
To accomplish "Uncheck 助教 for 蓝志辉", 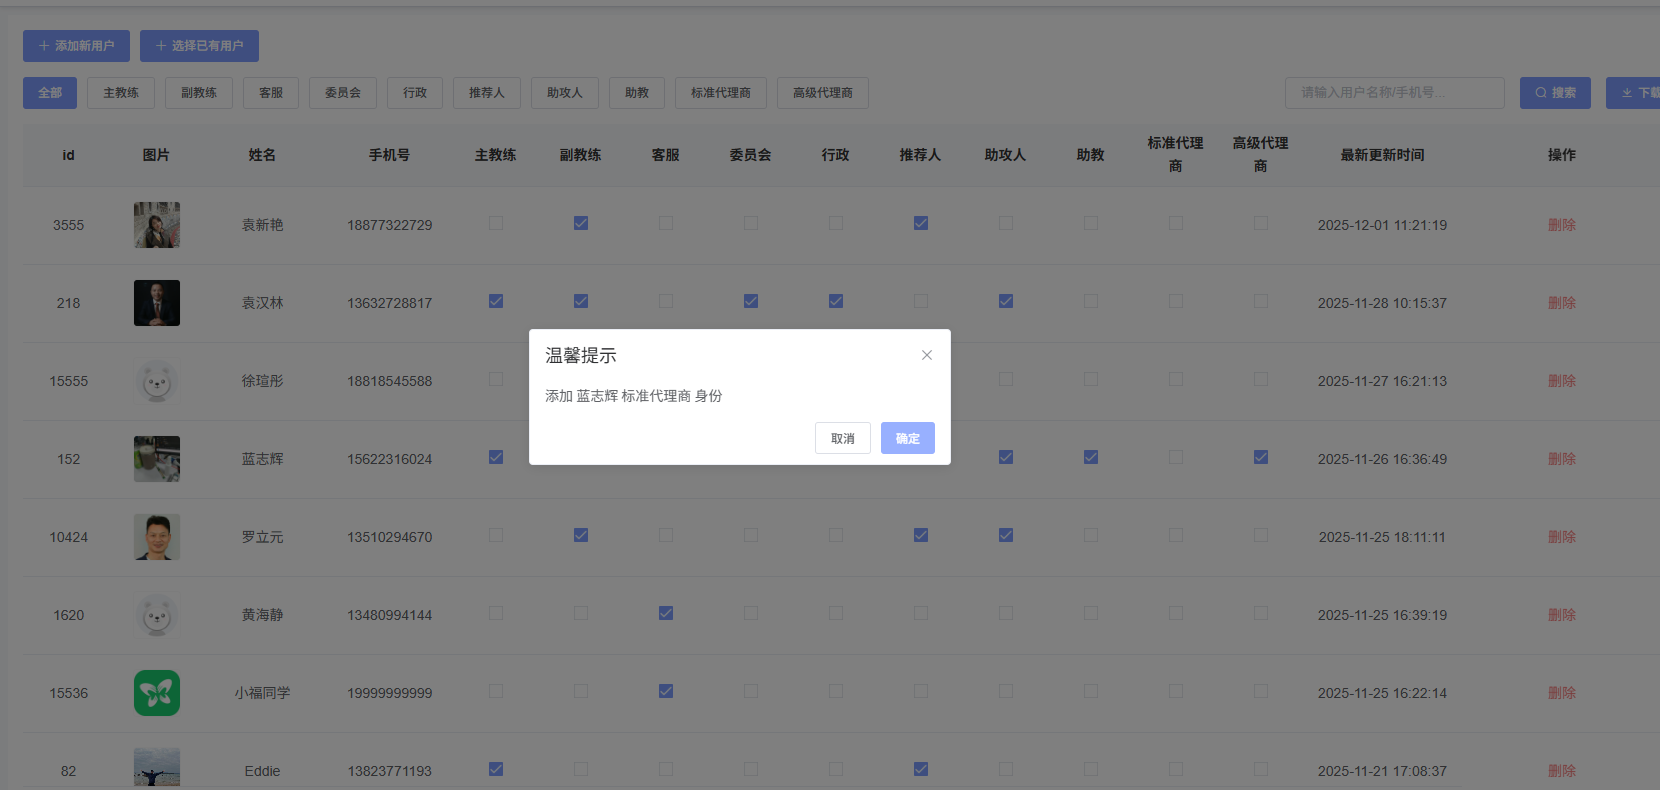I will click(1091, 457).
